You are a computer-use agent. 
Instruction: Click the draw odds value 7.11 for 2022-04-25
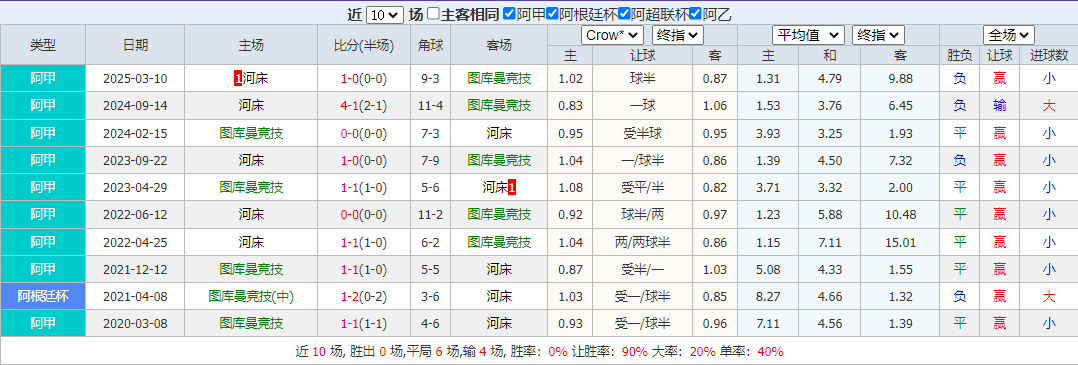[830, 242]
